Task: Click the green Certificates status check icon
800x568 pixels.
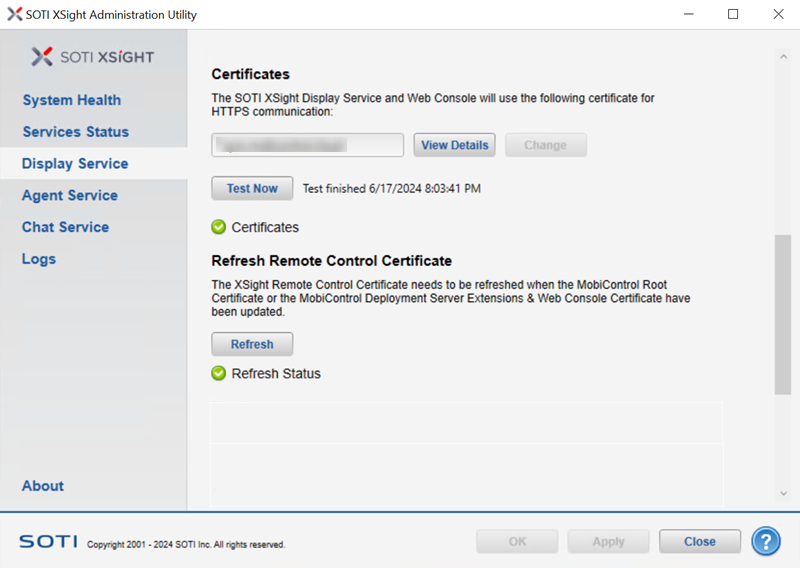Action: tap(219, 227)
